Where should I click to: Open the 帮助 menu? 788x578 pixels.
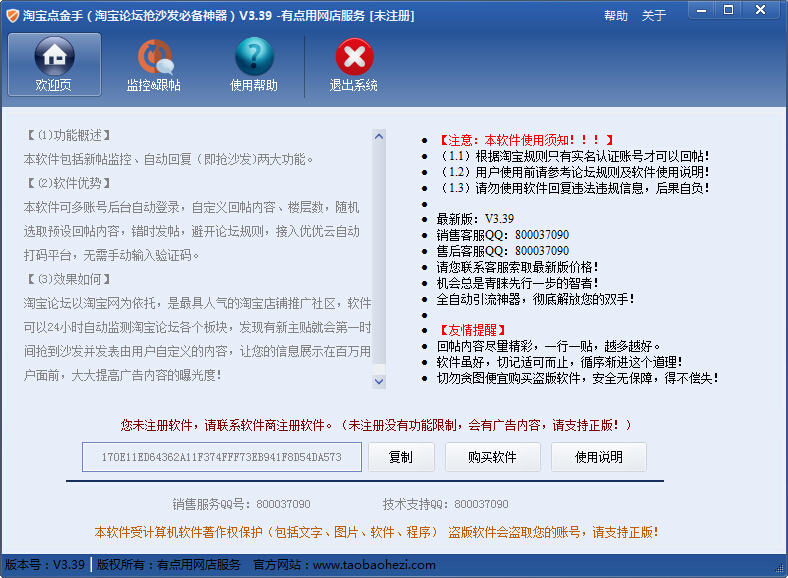click(616, 16)
